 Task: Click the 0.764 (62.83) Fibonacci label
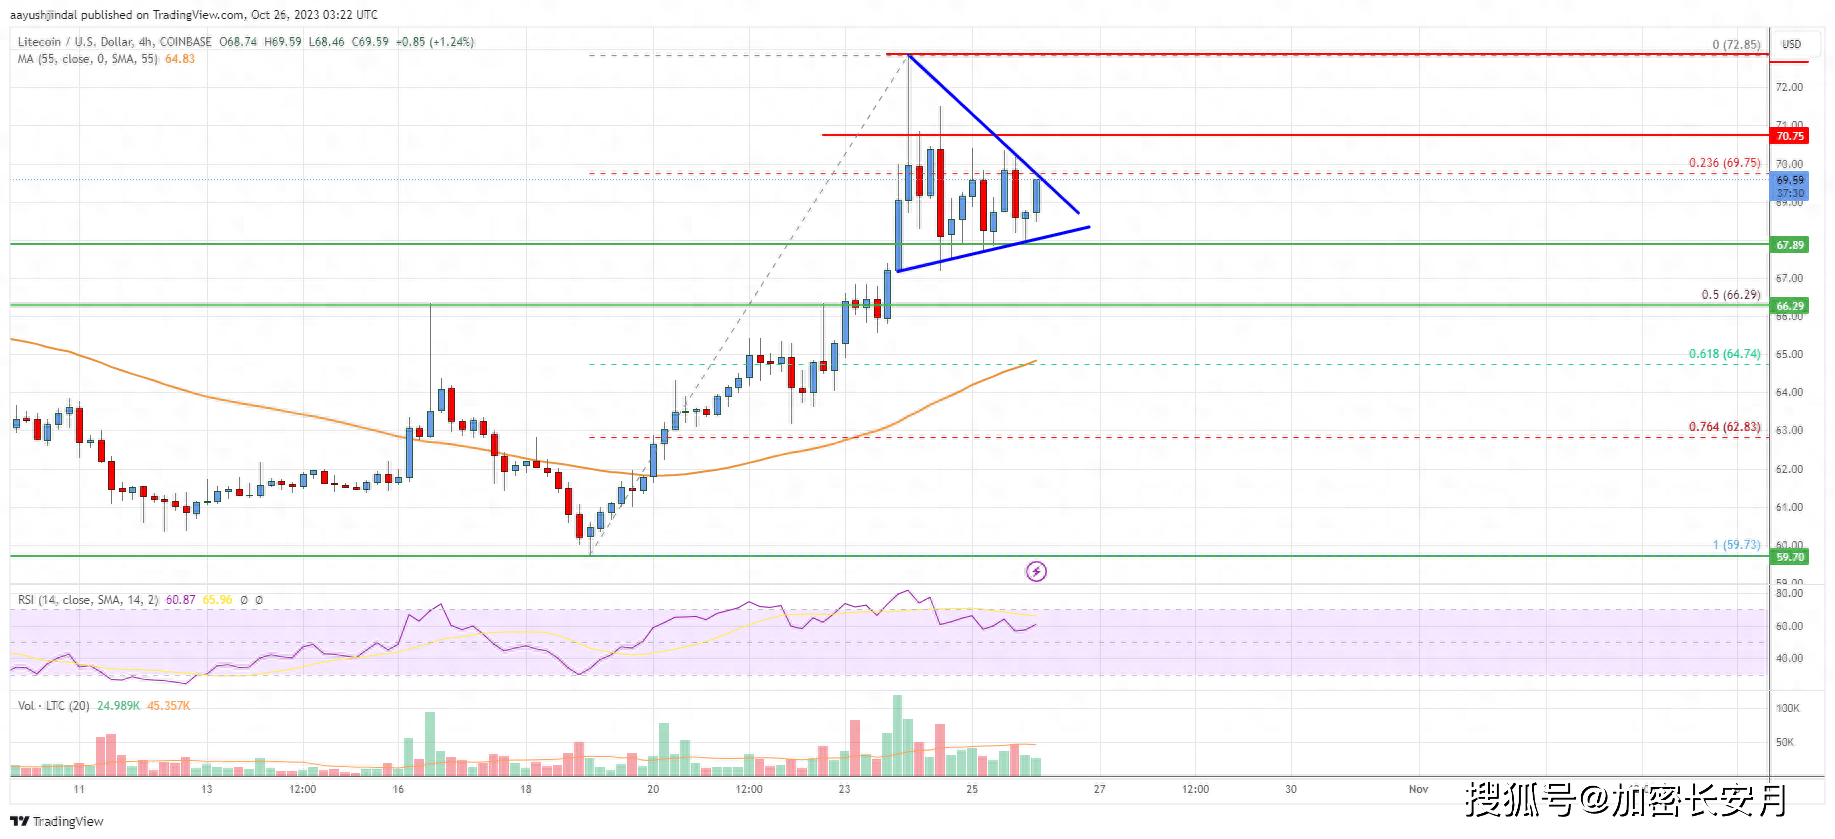(x=1724, y=427)
